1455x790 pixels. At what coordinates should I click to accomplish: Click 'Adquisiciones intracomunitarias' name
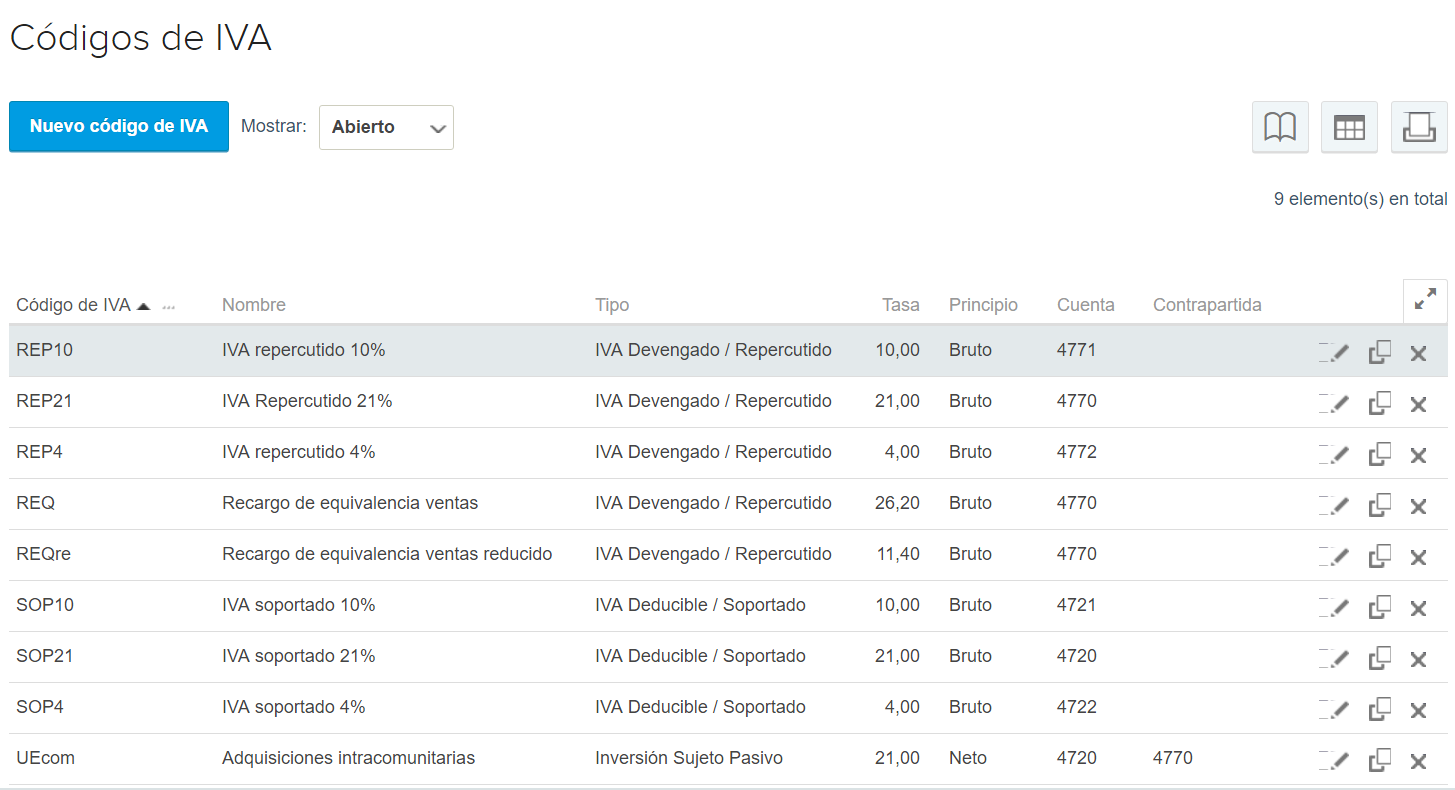348,758
